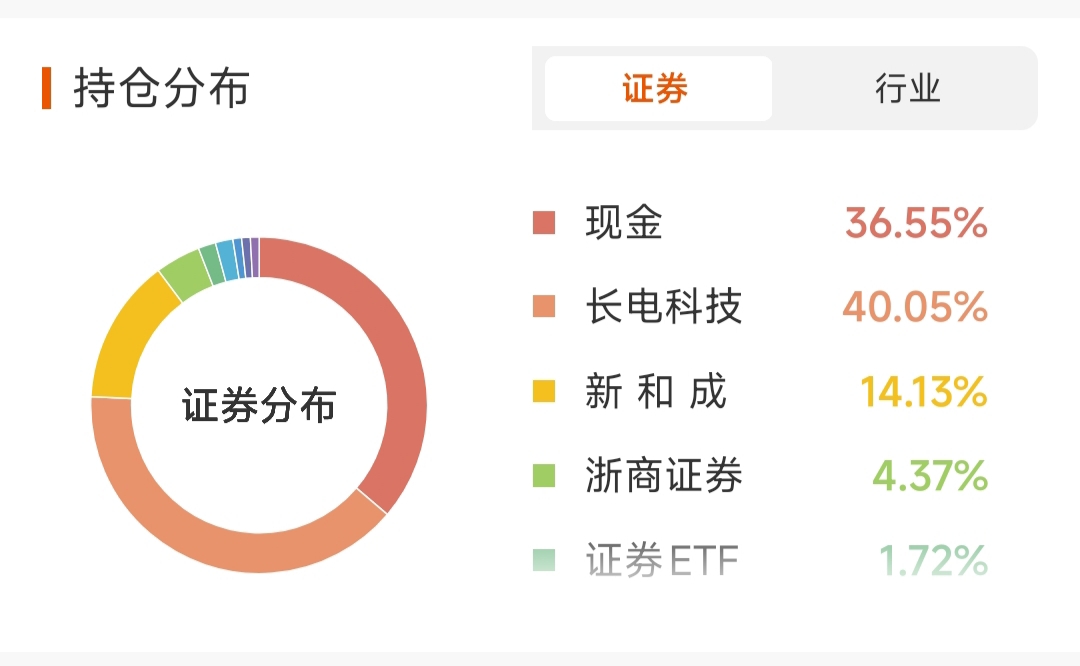
Task: Switch to the 证券 tab
Action: (x=658, y=89)
